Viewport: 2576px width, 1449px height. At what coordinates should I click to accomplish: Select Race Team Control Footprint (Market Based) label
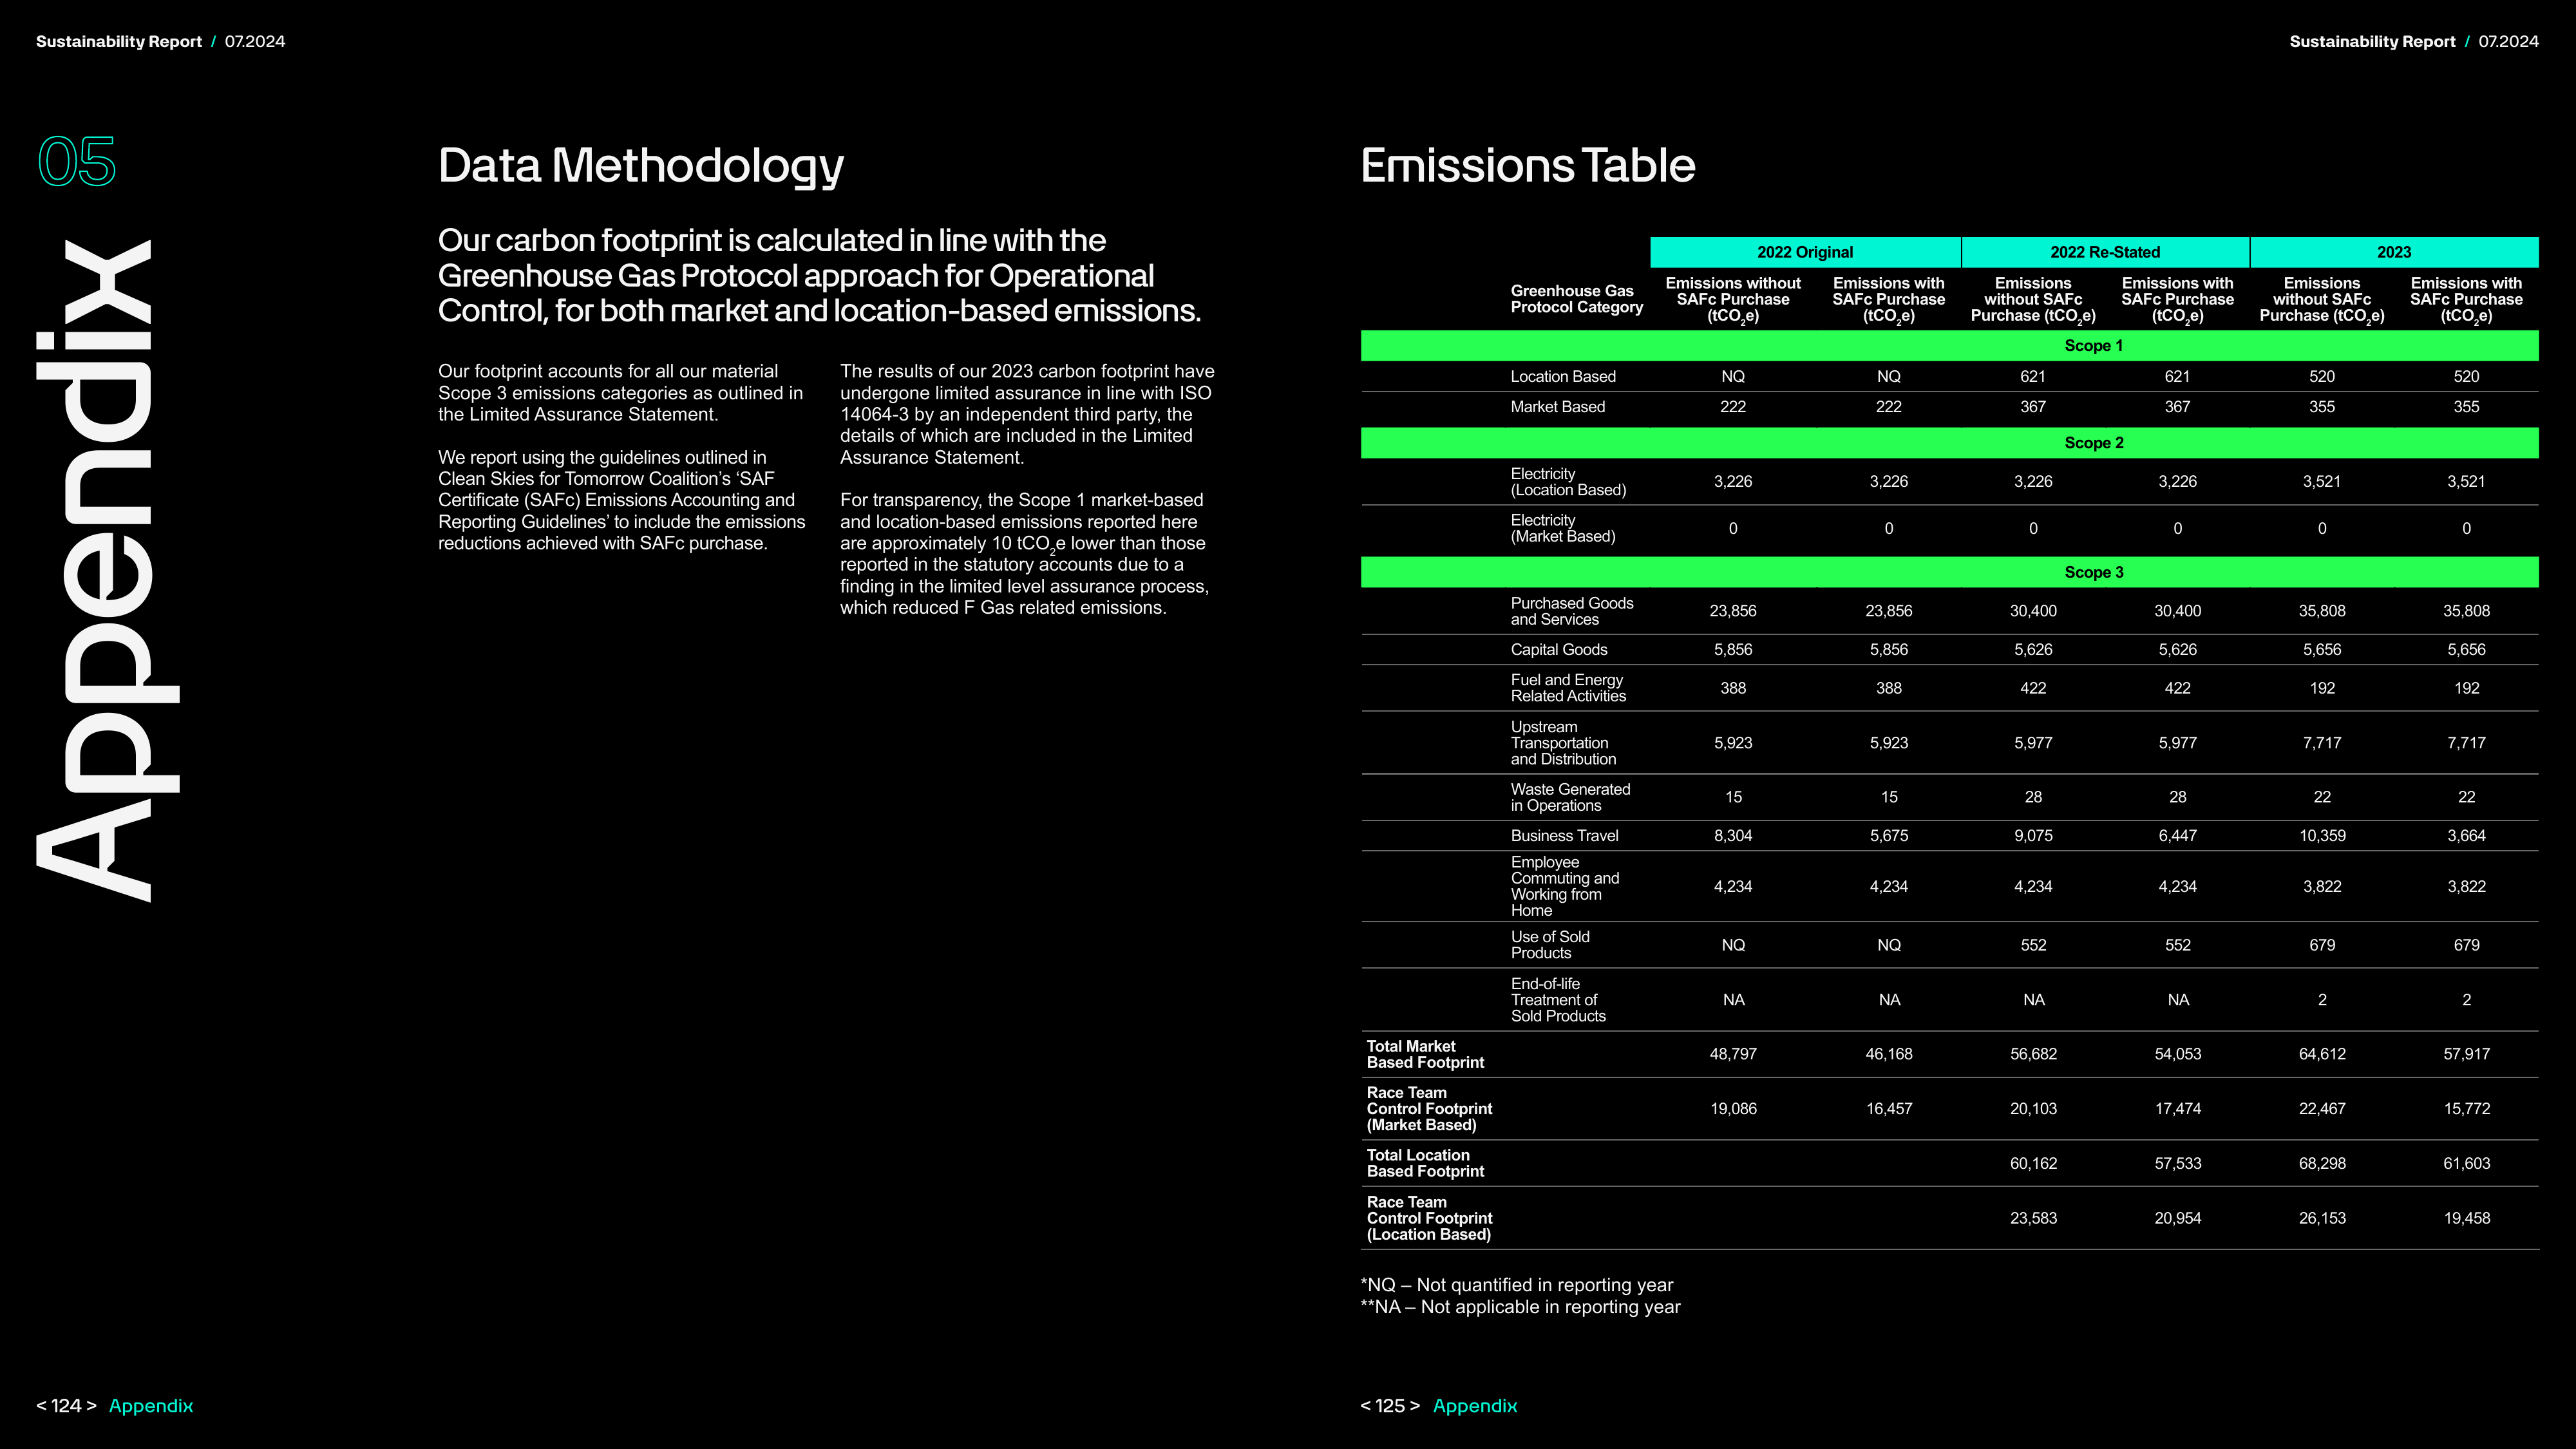pyautogui.click(x=1429, y=1109)
